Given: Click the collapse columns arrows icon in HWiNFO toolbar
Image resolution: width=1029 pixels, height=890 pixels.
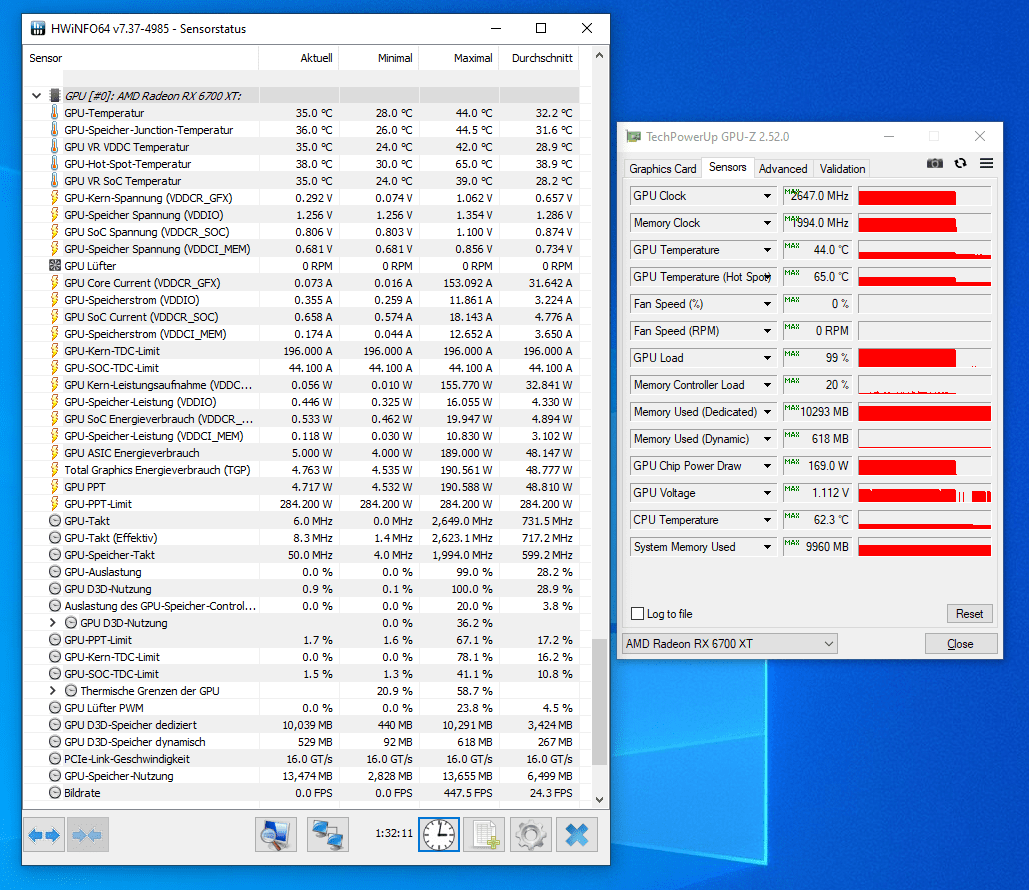Looking at the screenshot, I should pyautogui.click(x=87, y=835).
